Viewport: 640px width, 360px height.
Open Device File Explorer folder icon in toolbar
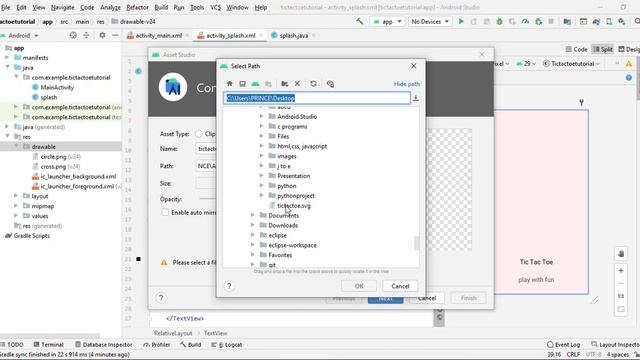tap(567, 21)
